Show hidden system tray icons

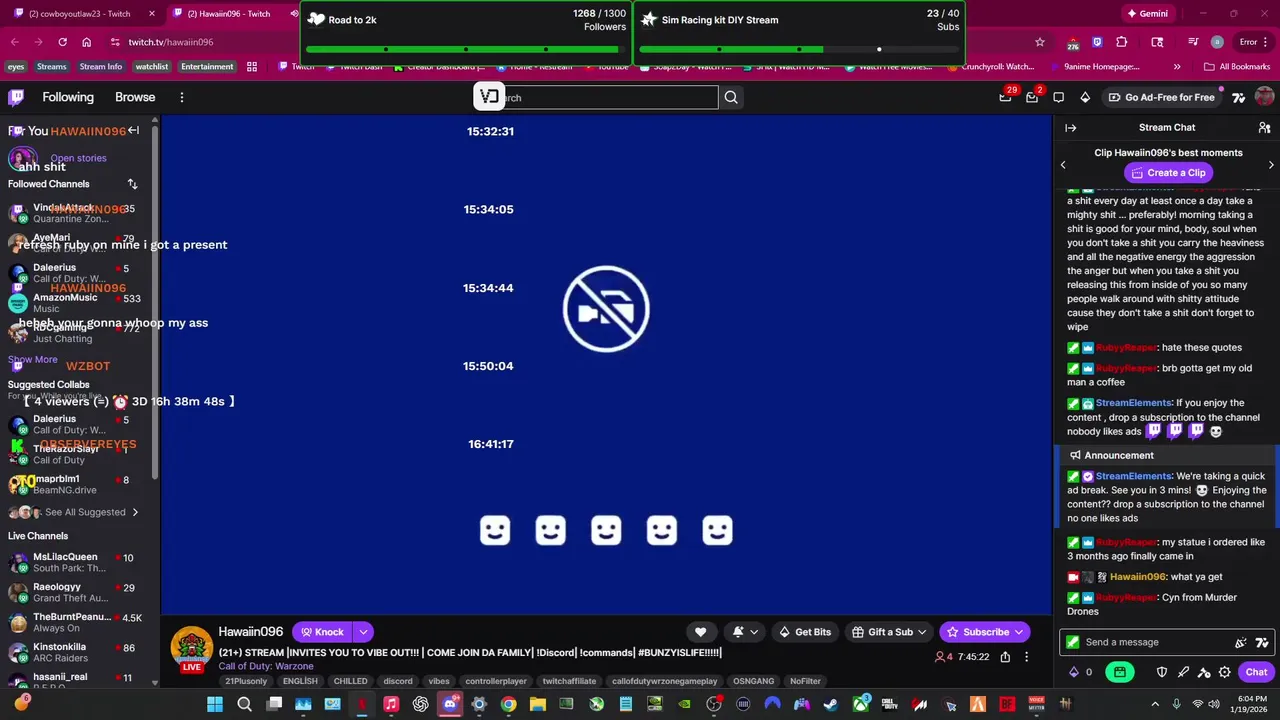(x=1155, y=704)
